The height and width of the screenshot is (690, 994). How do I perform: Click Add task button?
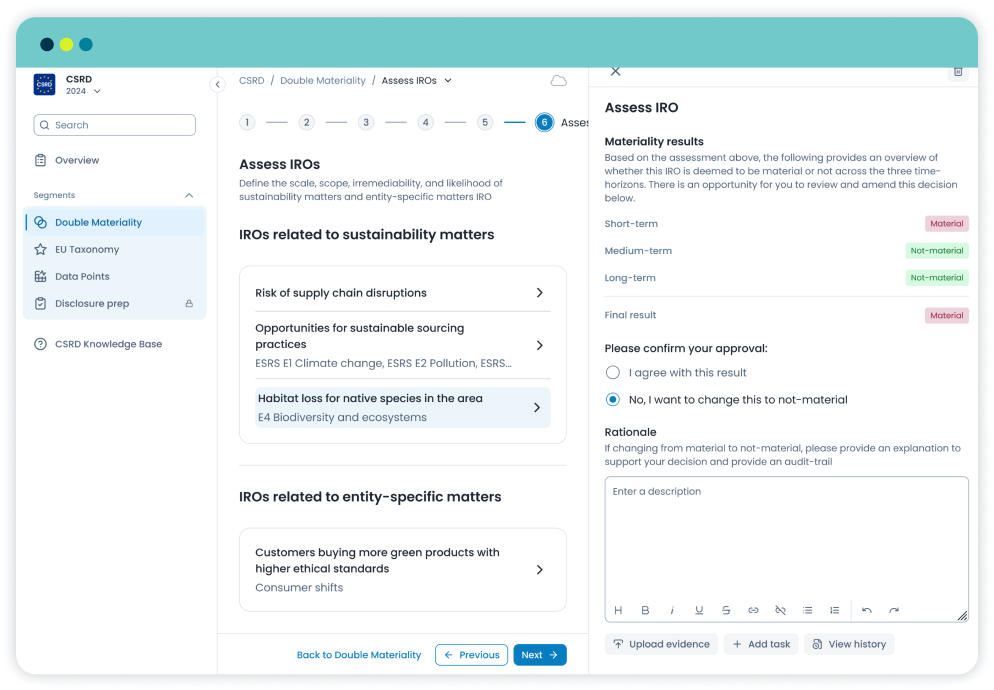pyautogui.click(x=761, y=644)
